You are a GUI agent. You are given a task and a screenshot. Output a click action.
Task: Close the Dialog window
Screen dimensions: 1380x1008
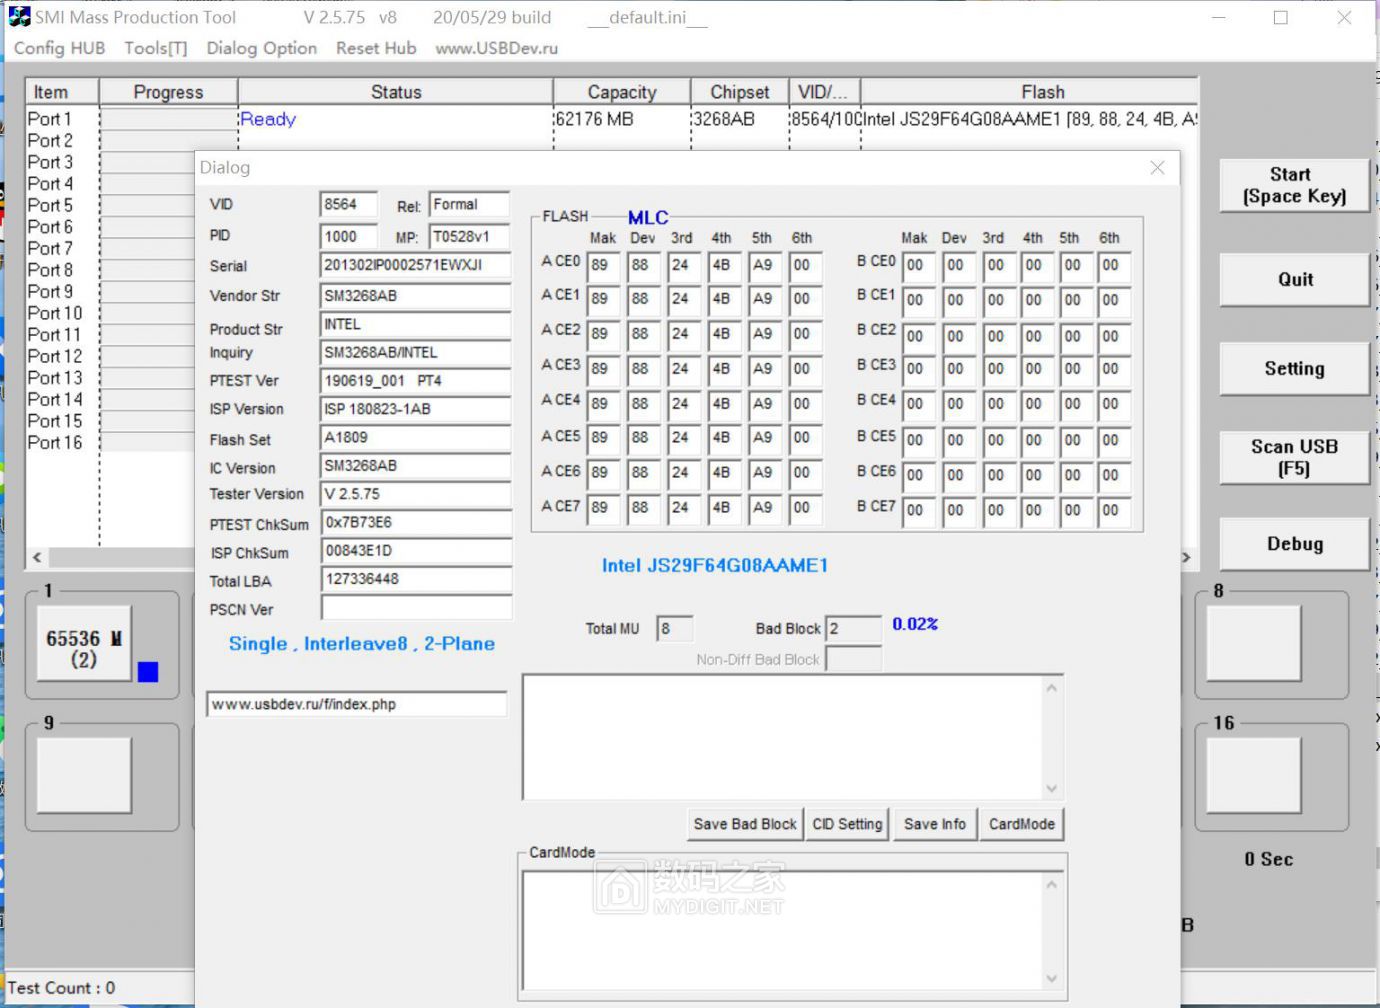[1157, 168]
